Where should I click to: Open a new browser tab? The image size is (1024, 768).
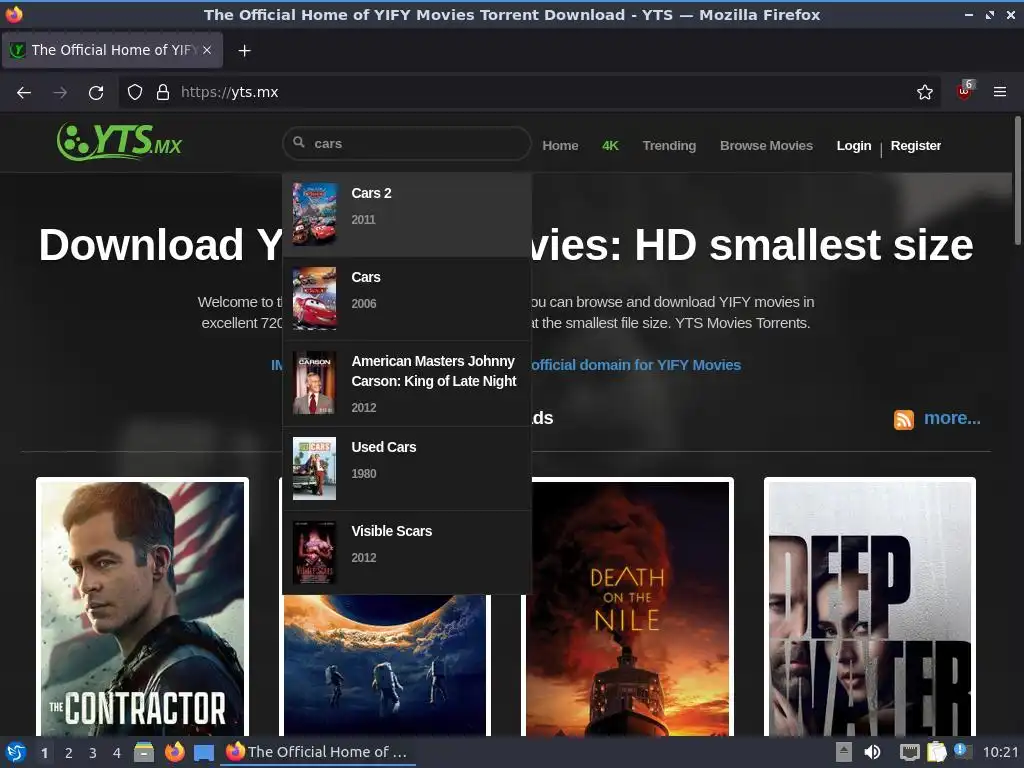[244, 50]
